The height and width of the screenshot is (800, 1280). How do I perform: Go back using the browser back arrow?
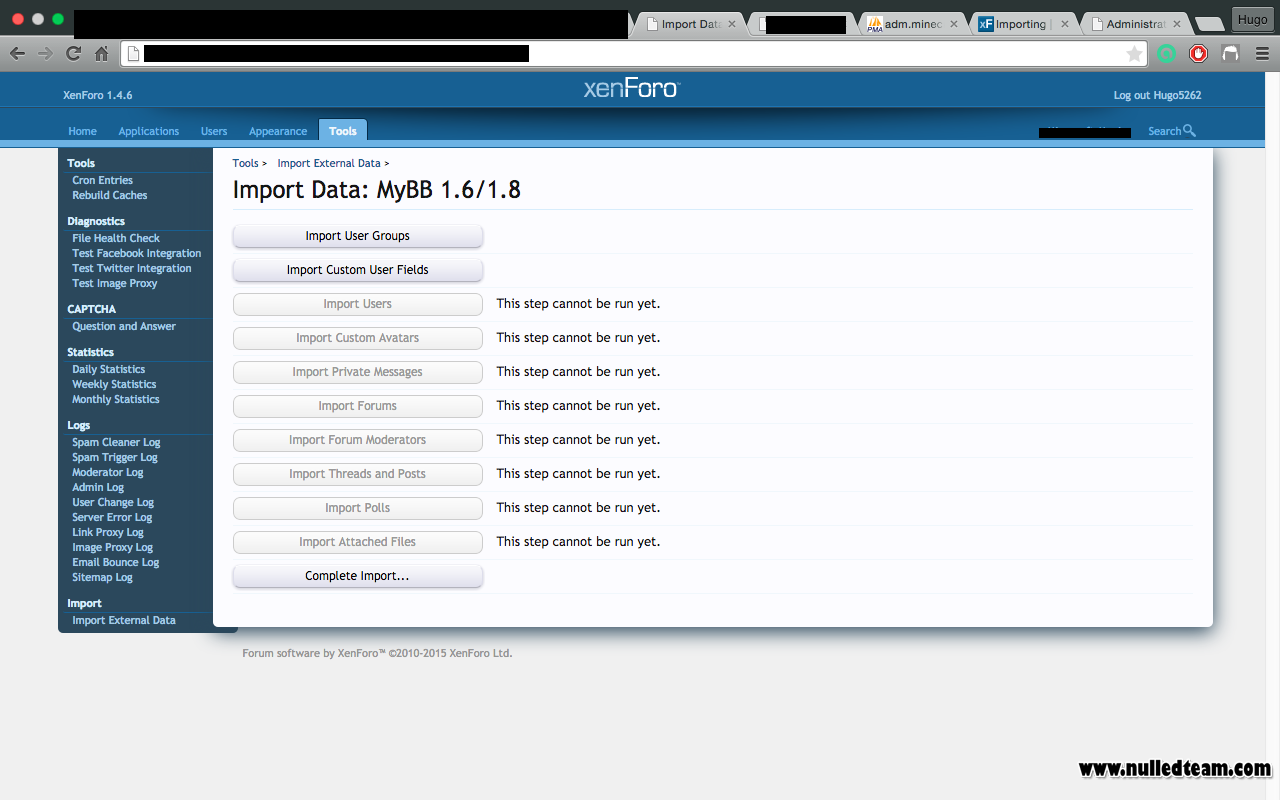coord(17,54)
